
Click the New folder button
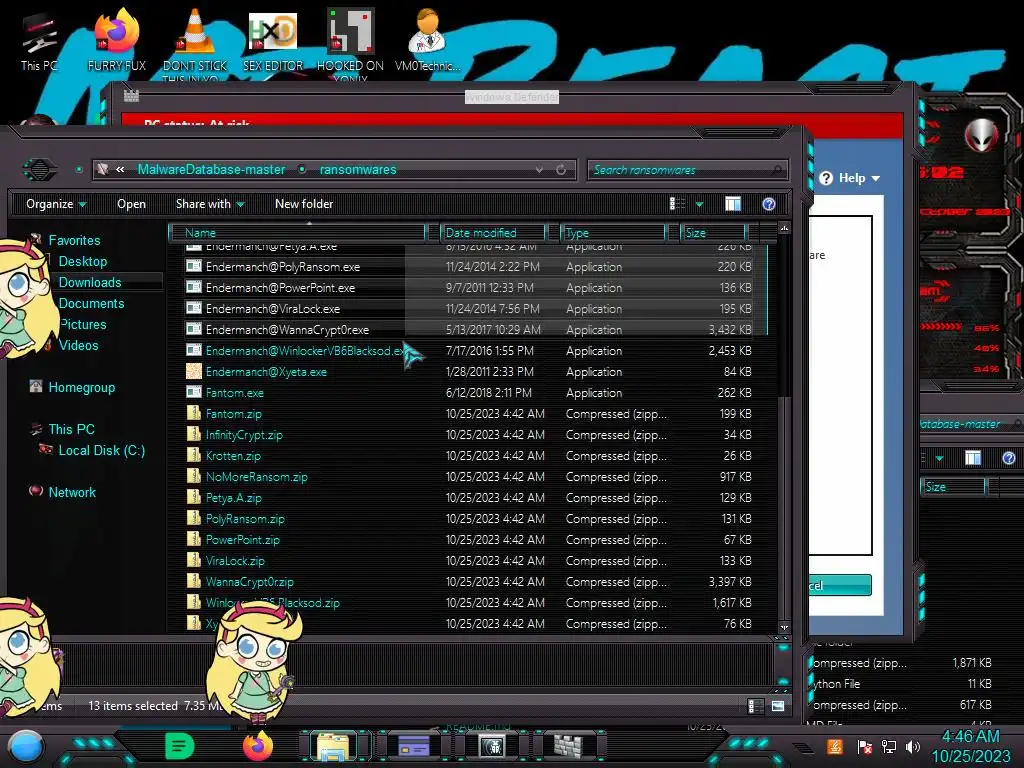304,204
